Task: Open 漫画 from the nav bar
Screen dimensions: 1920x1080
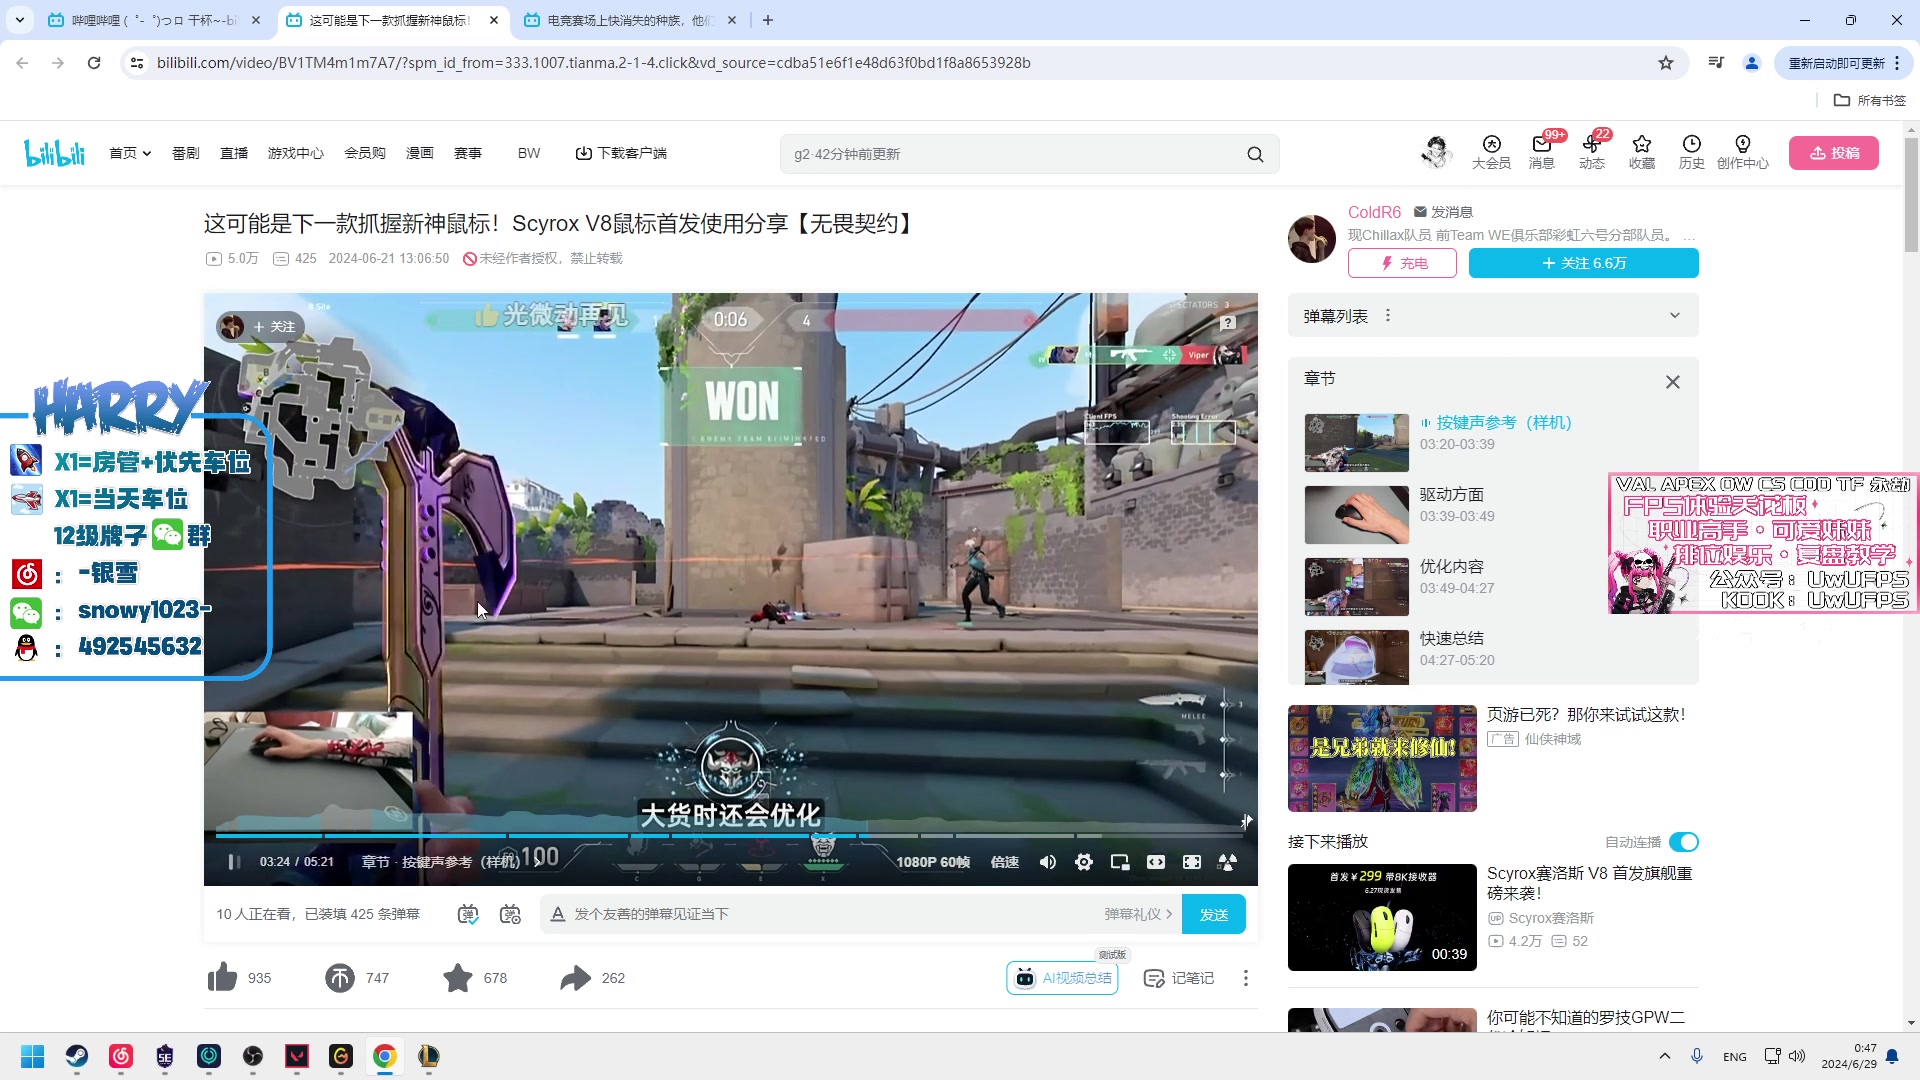Action: [x=420, y=153]
